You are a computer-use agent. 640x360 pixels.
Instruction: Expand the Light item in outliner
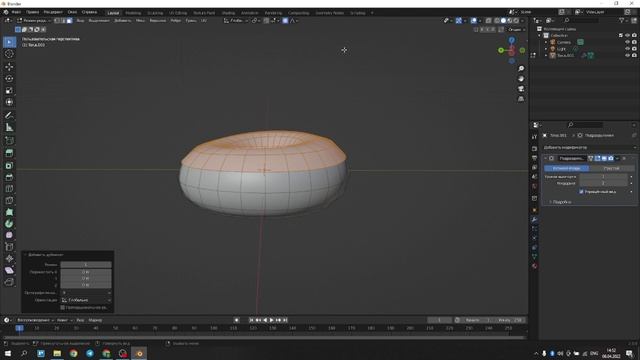point(546,49)
